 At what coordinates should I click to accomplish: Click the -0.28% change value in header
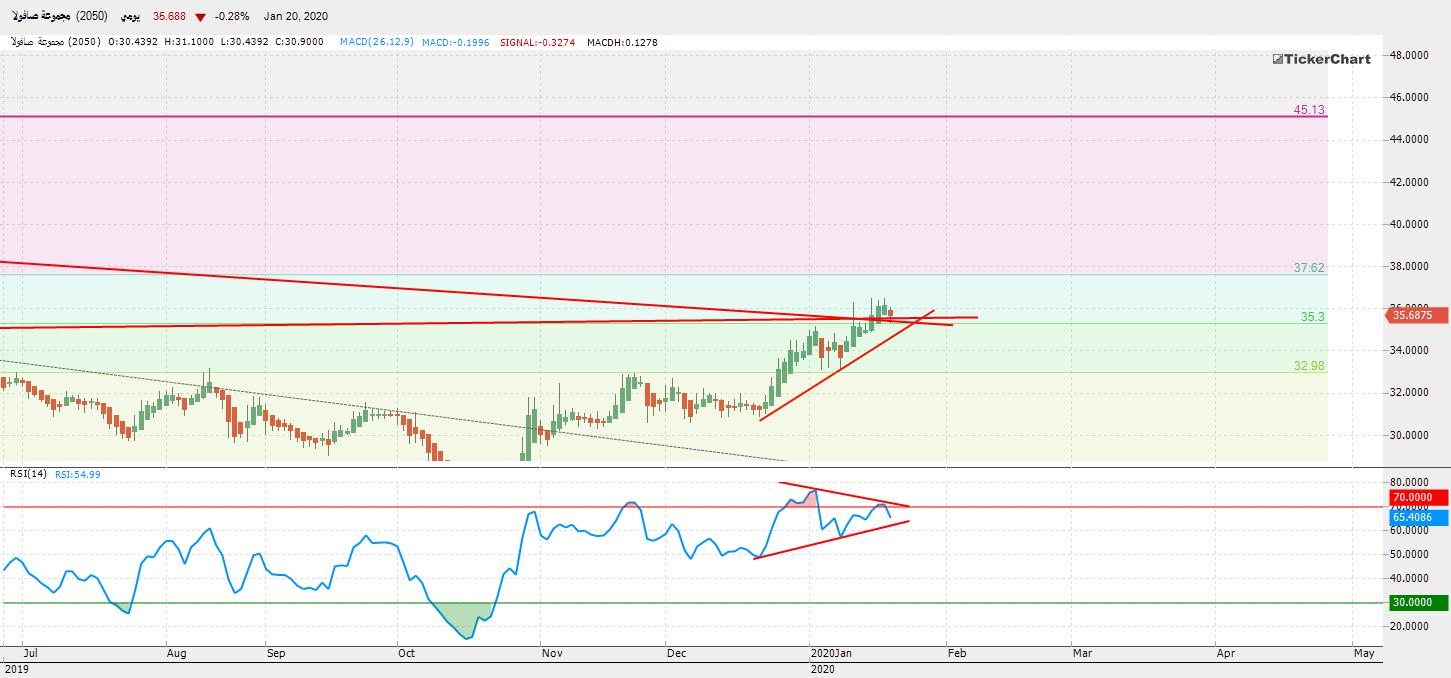point(232,17)
